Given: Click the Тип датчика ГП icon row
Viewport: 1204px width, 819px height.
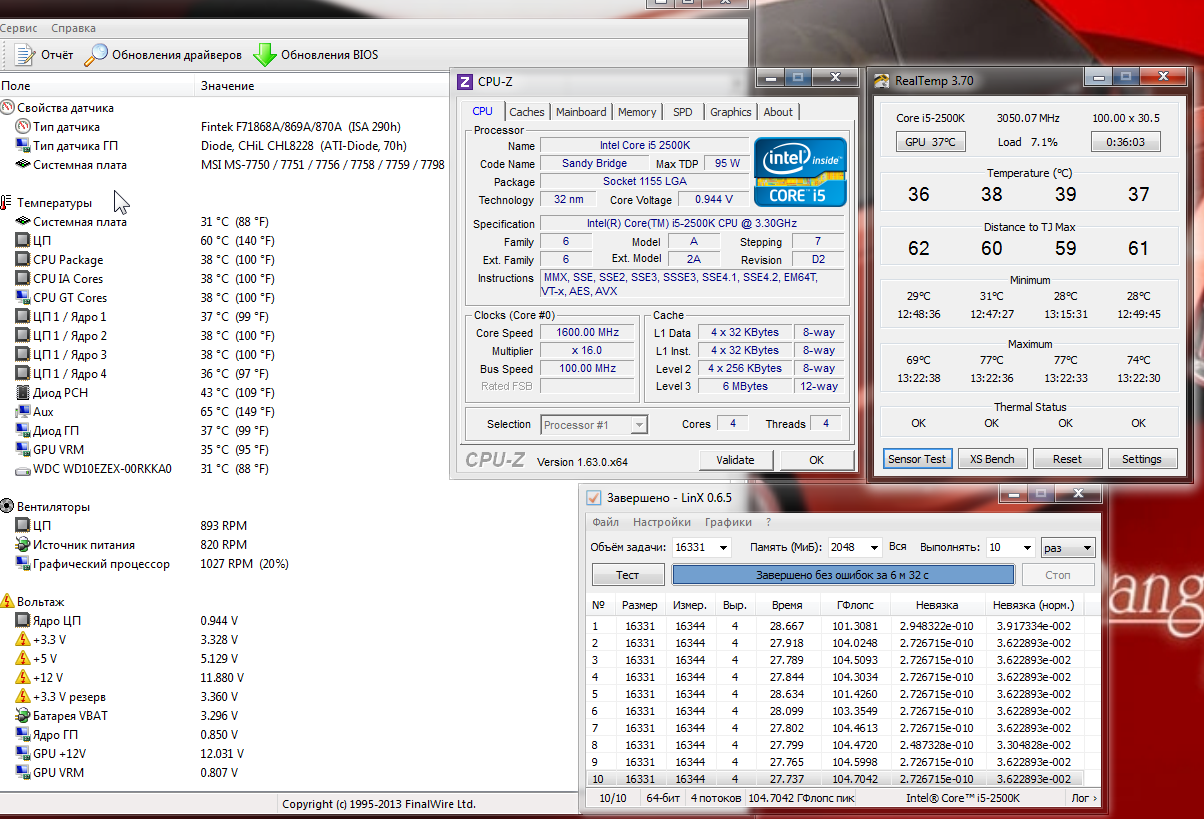Looking at the screenshot, I should (23, 146).
